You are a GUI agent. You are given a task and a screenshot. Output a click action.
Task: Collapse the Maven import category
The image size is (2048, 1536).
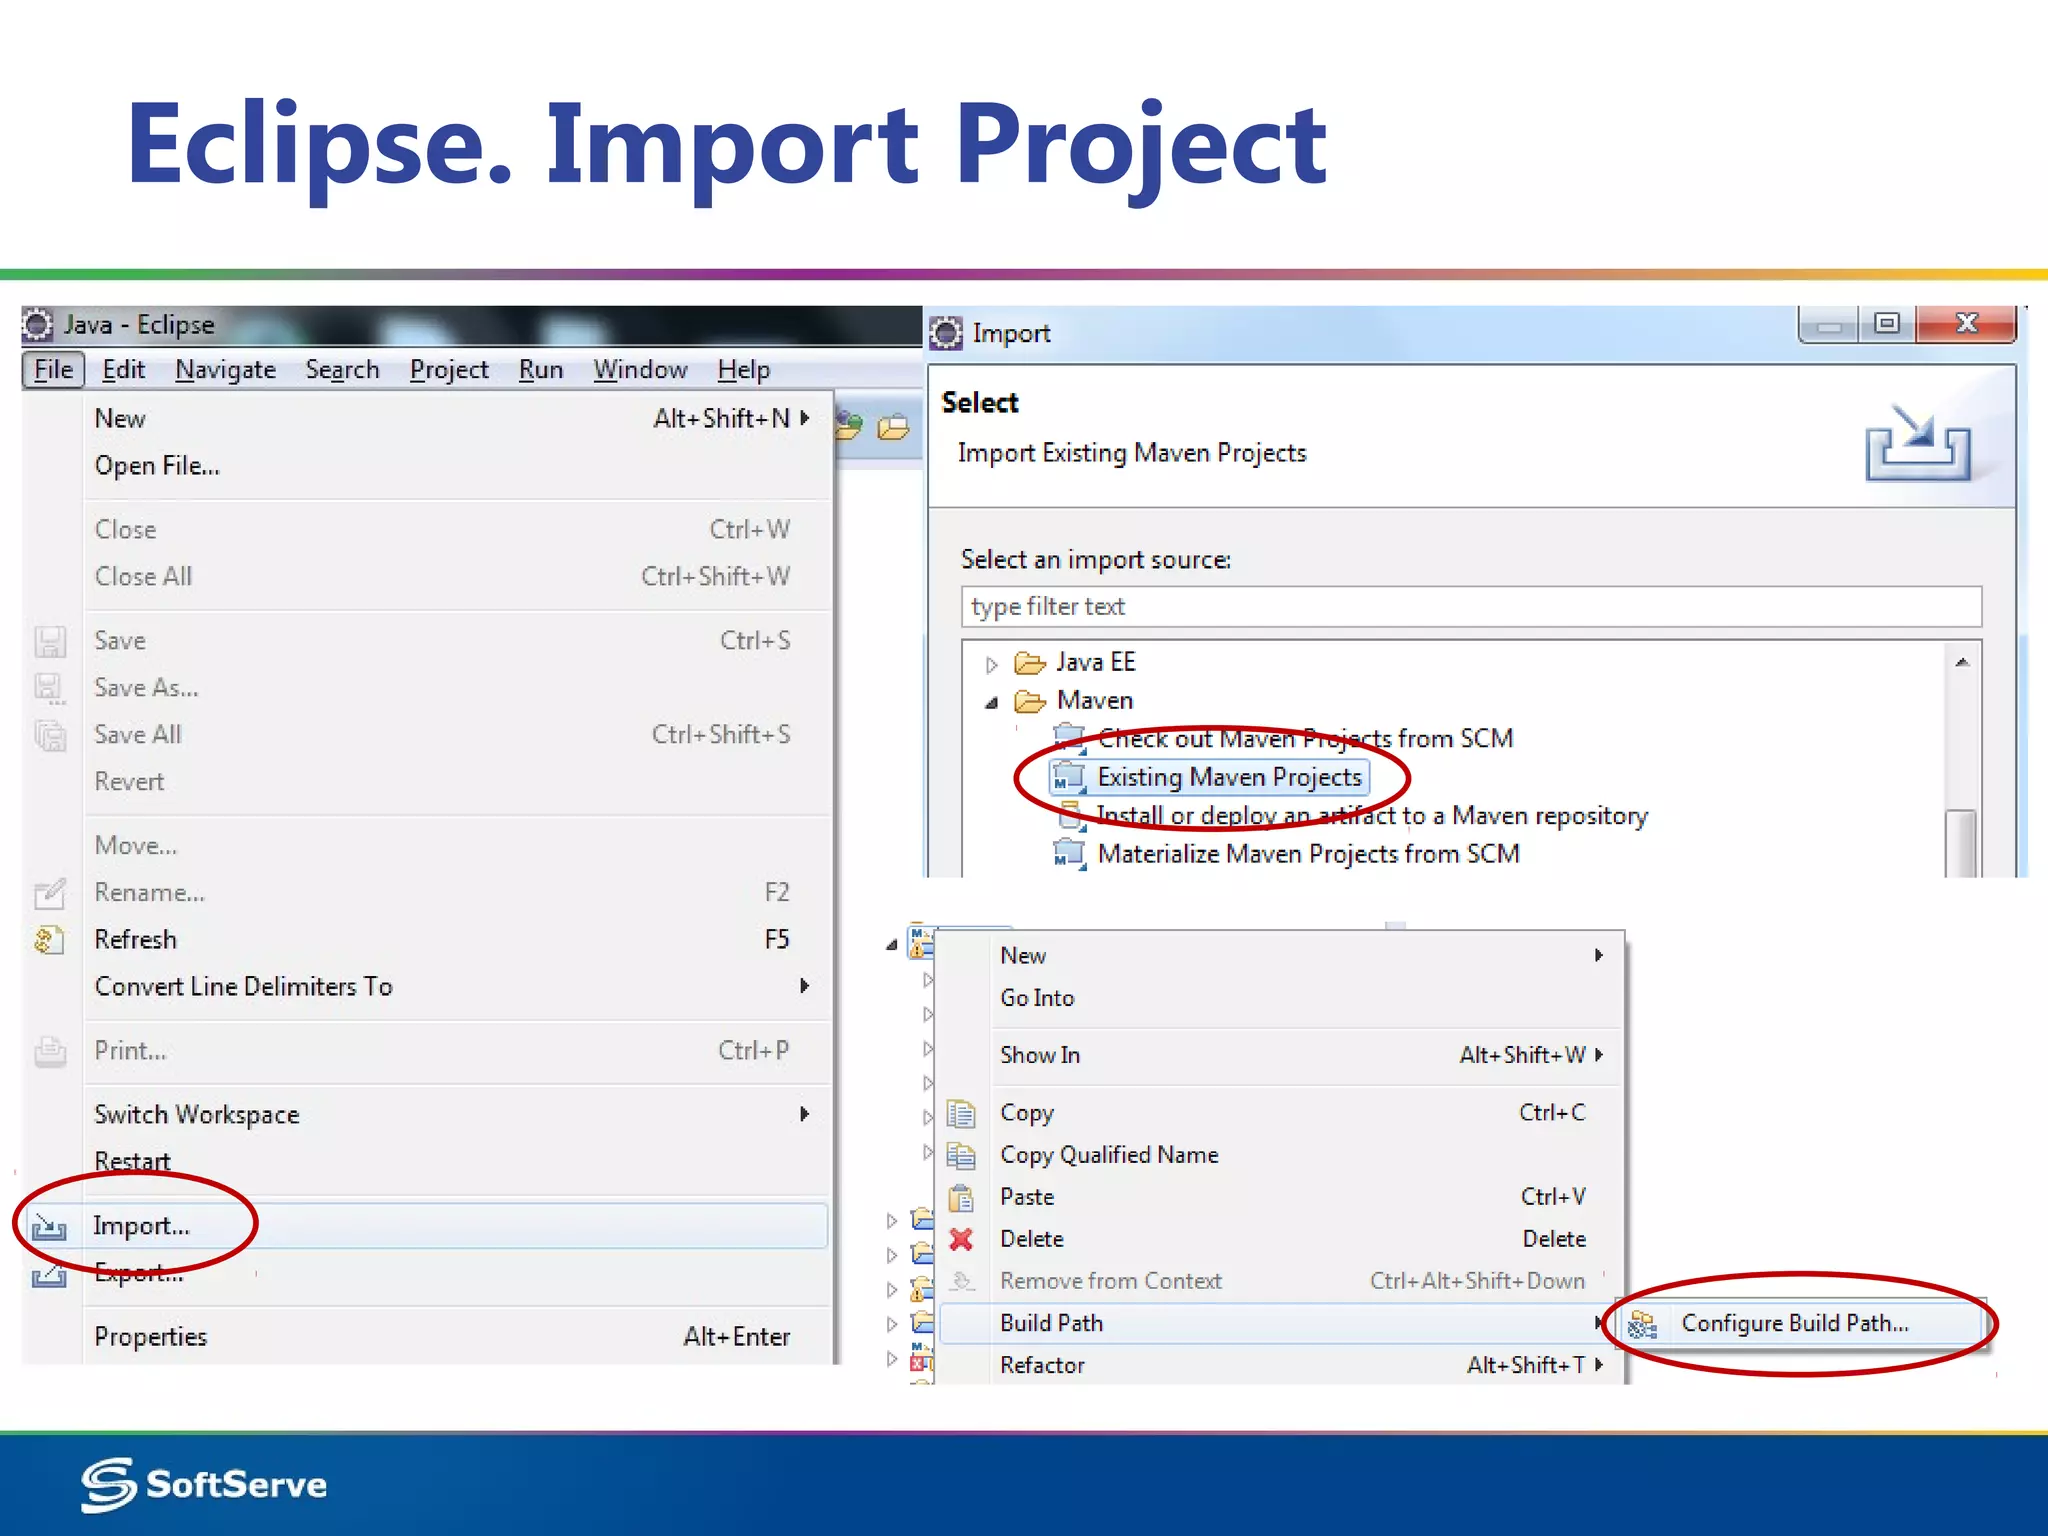pos(991,703)
